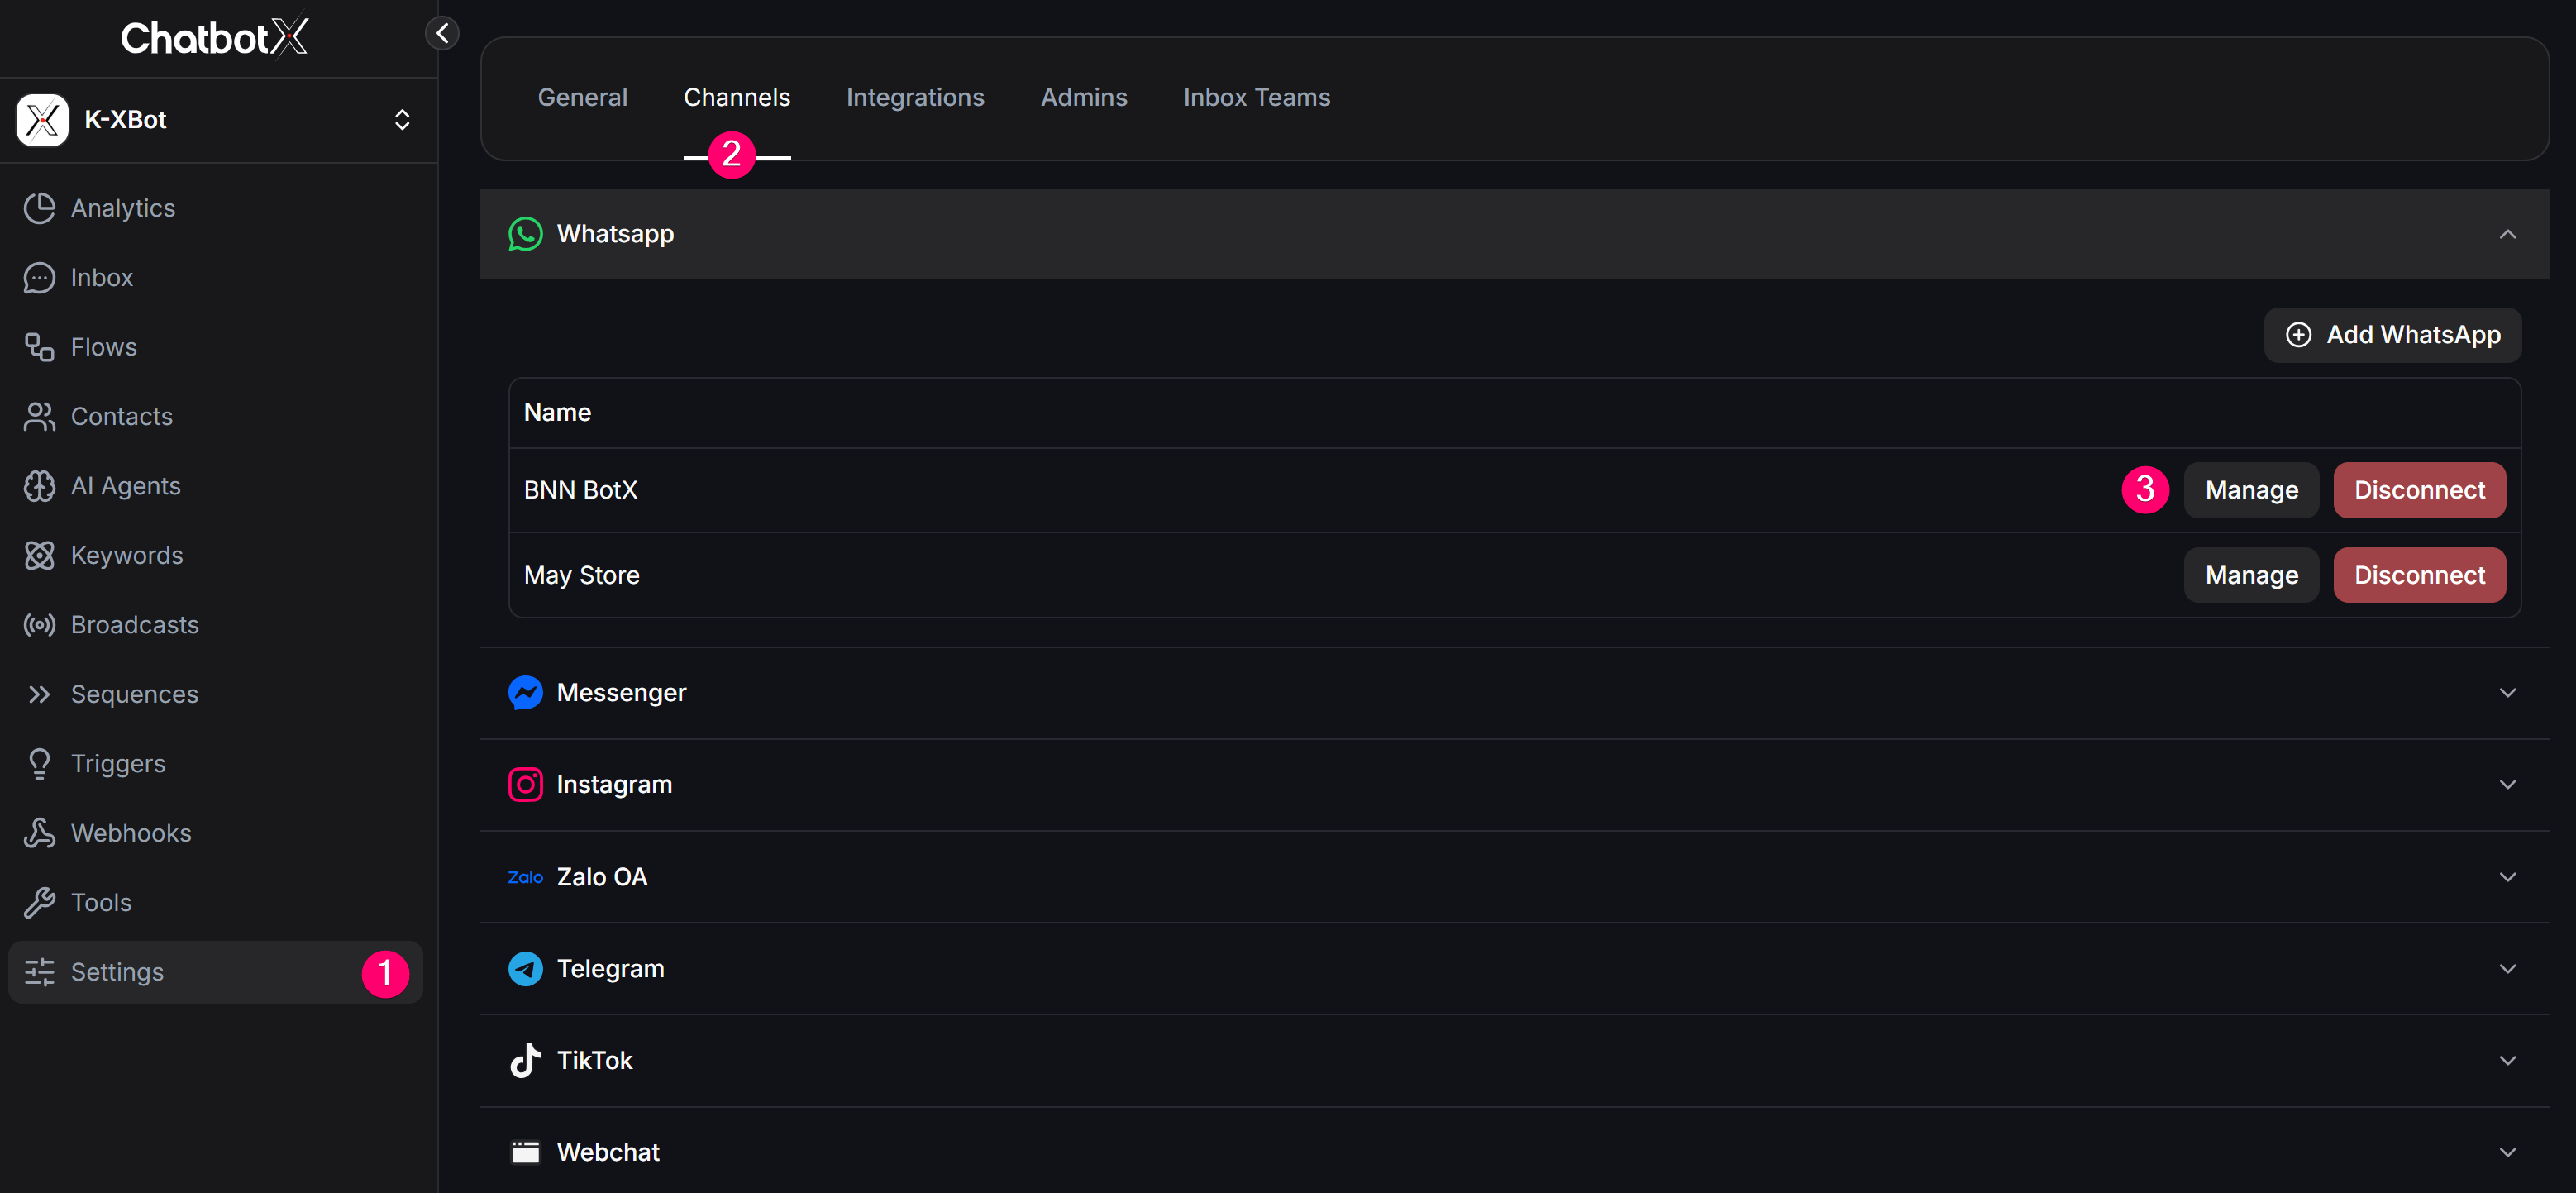Click the Telegram section title
This screenshot has width=2576, height=1193.
click(610, 969)
